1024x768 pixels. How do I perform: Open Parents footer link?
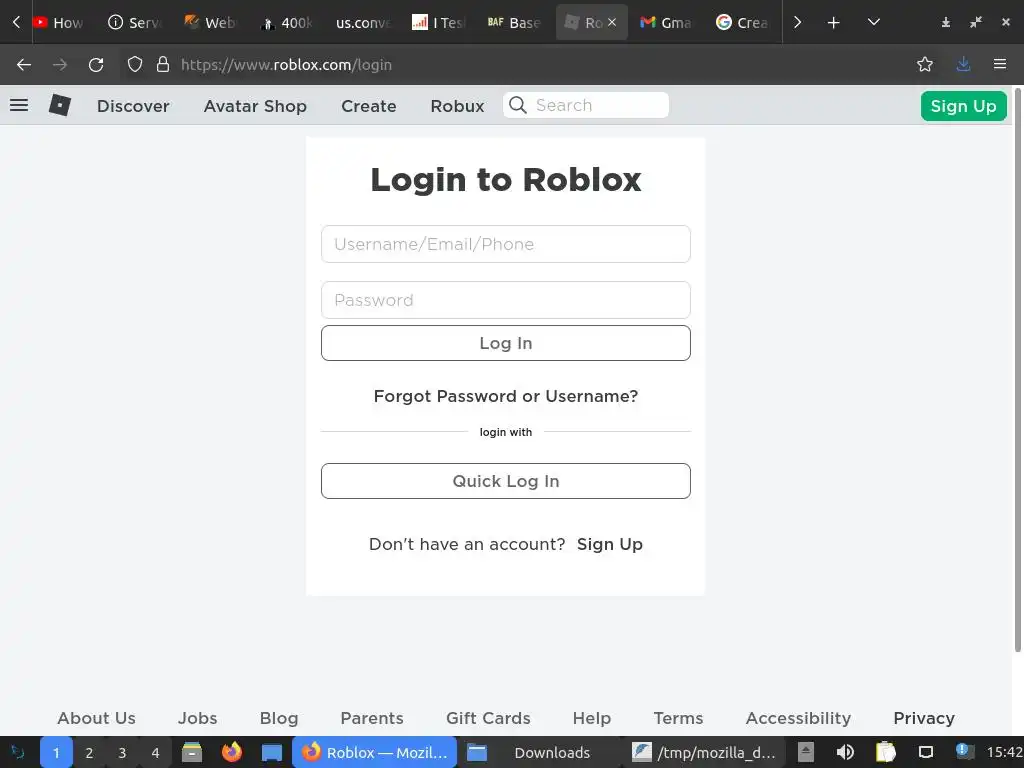point(372,718)
